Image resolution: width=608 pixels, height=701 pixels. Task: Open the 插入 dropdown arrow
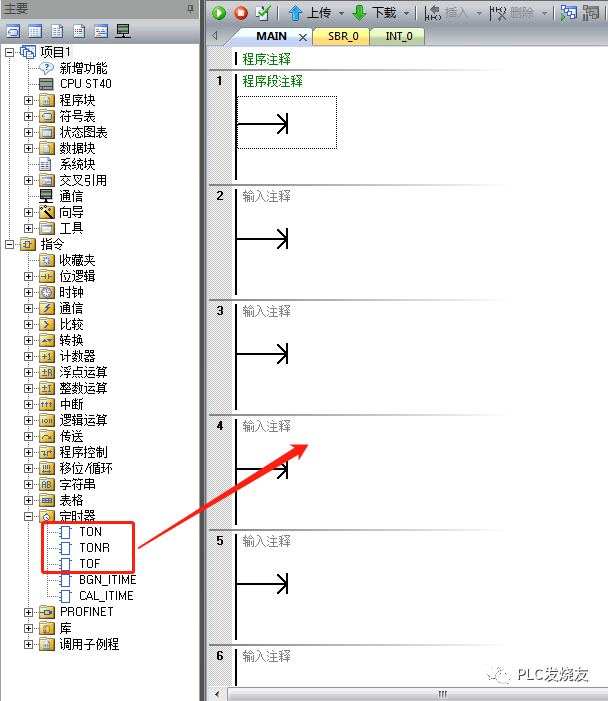[479, 13]
